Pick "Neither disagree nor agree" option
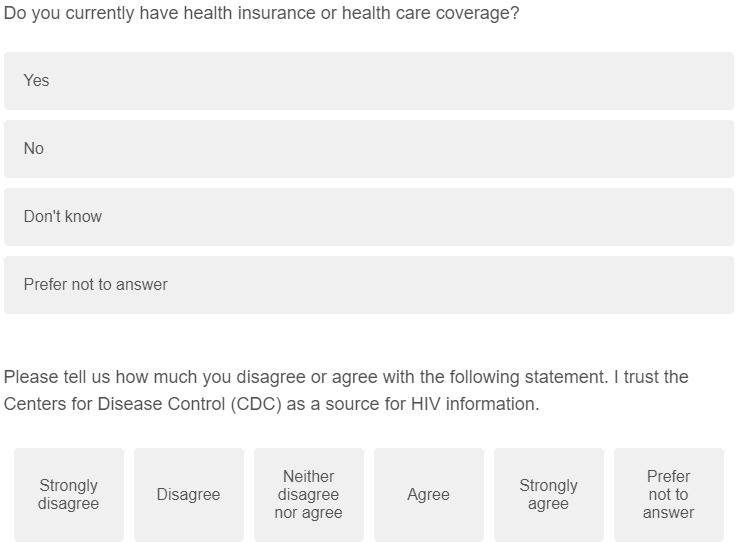This screenshot has height=550, width=745. [309, 495]
